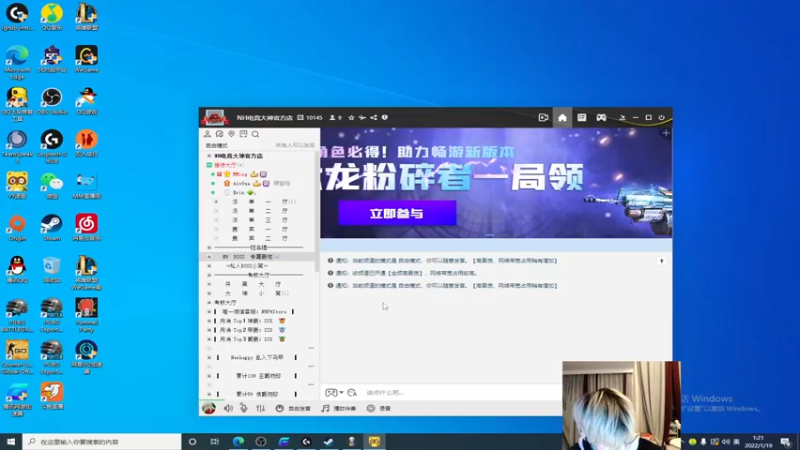
Task: Toggle 播放伴奏 accompaniment playback
Action: click(x=339, y=408)
